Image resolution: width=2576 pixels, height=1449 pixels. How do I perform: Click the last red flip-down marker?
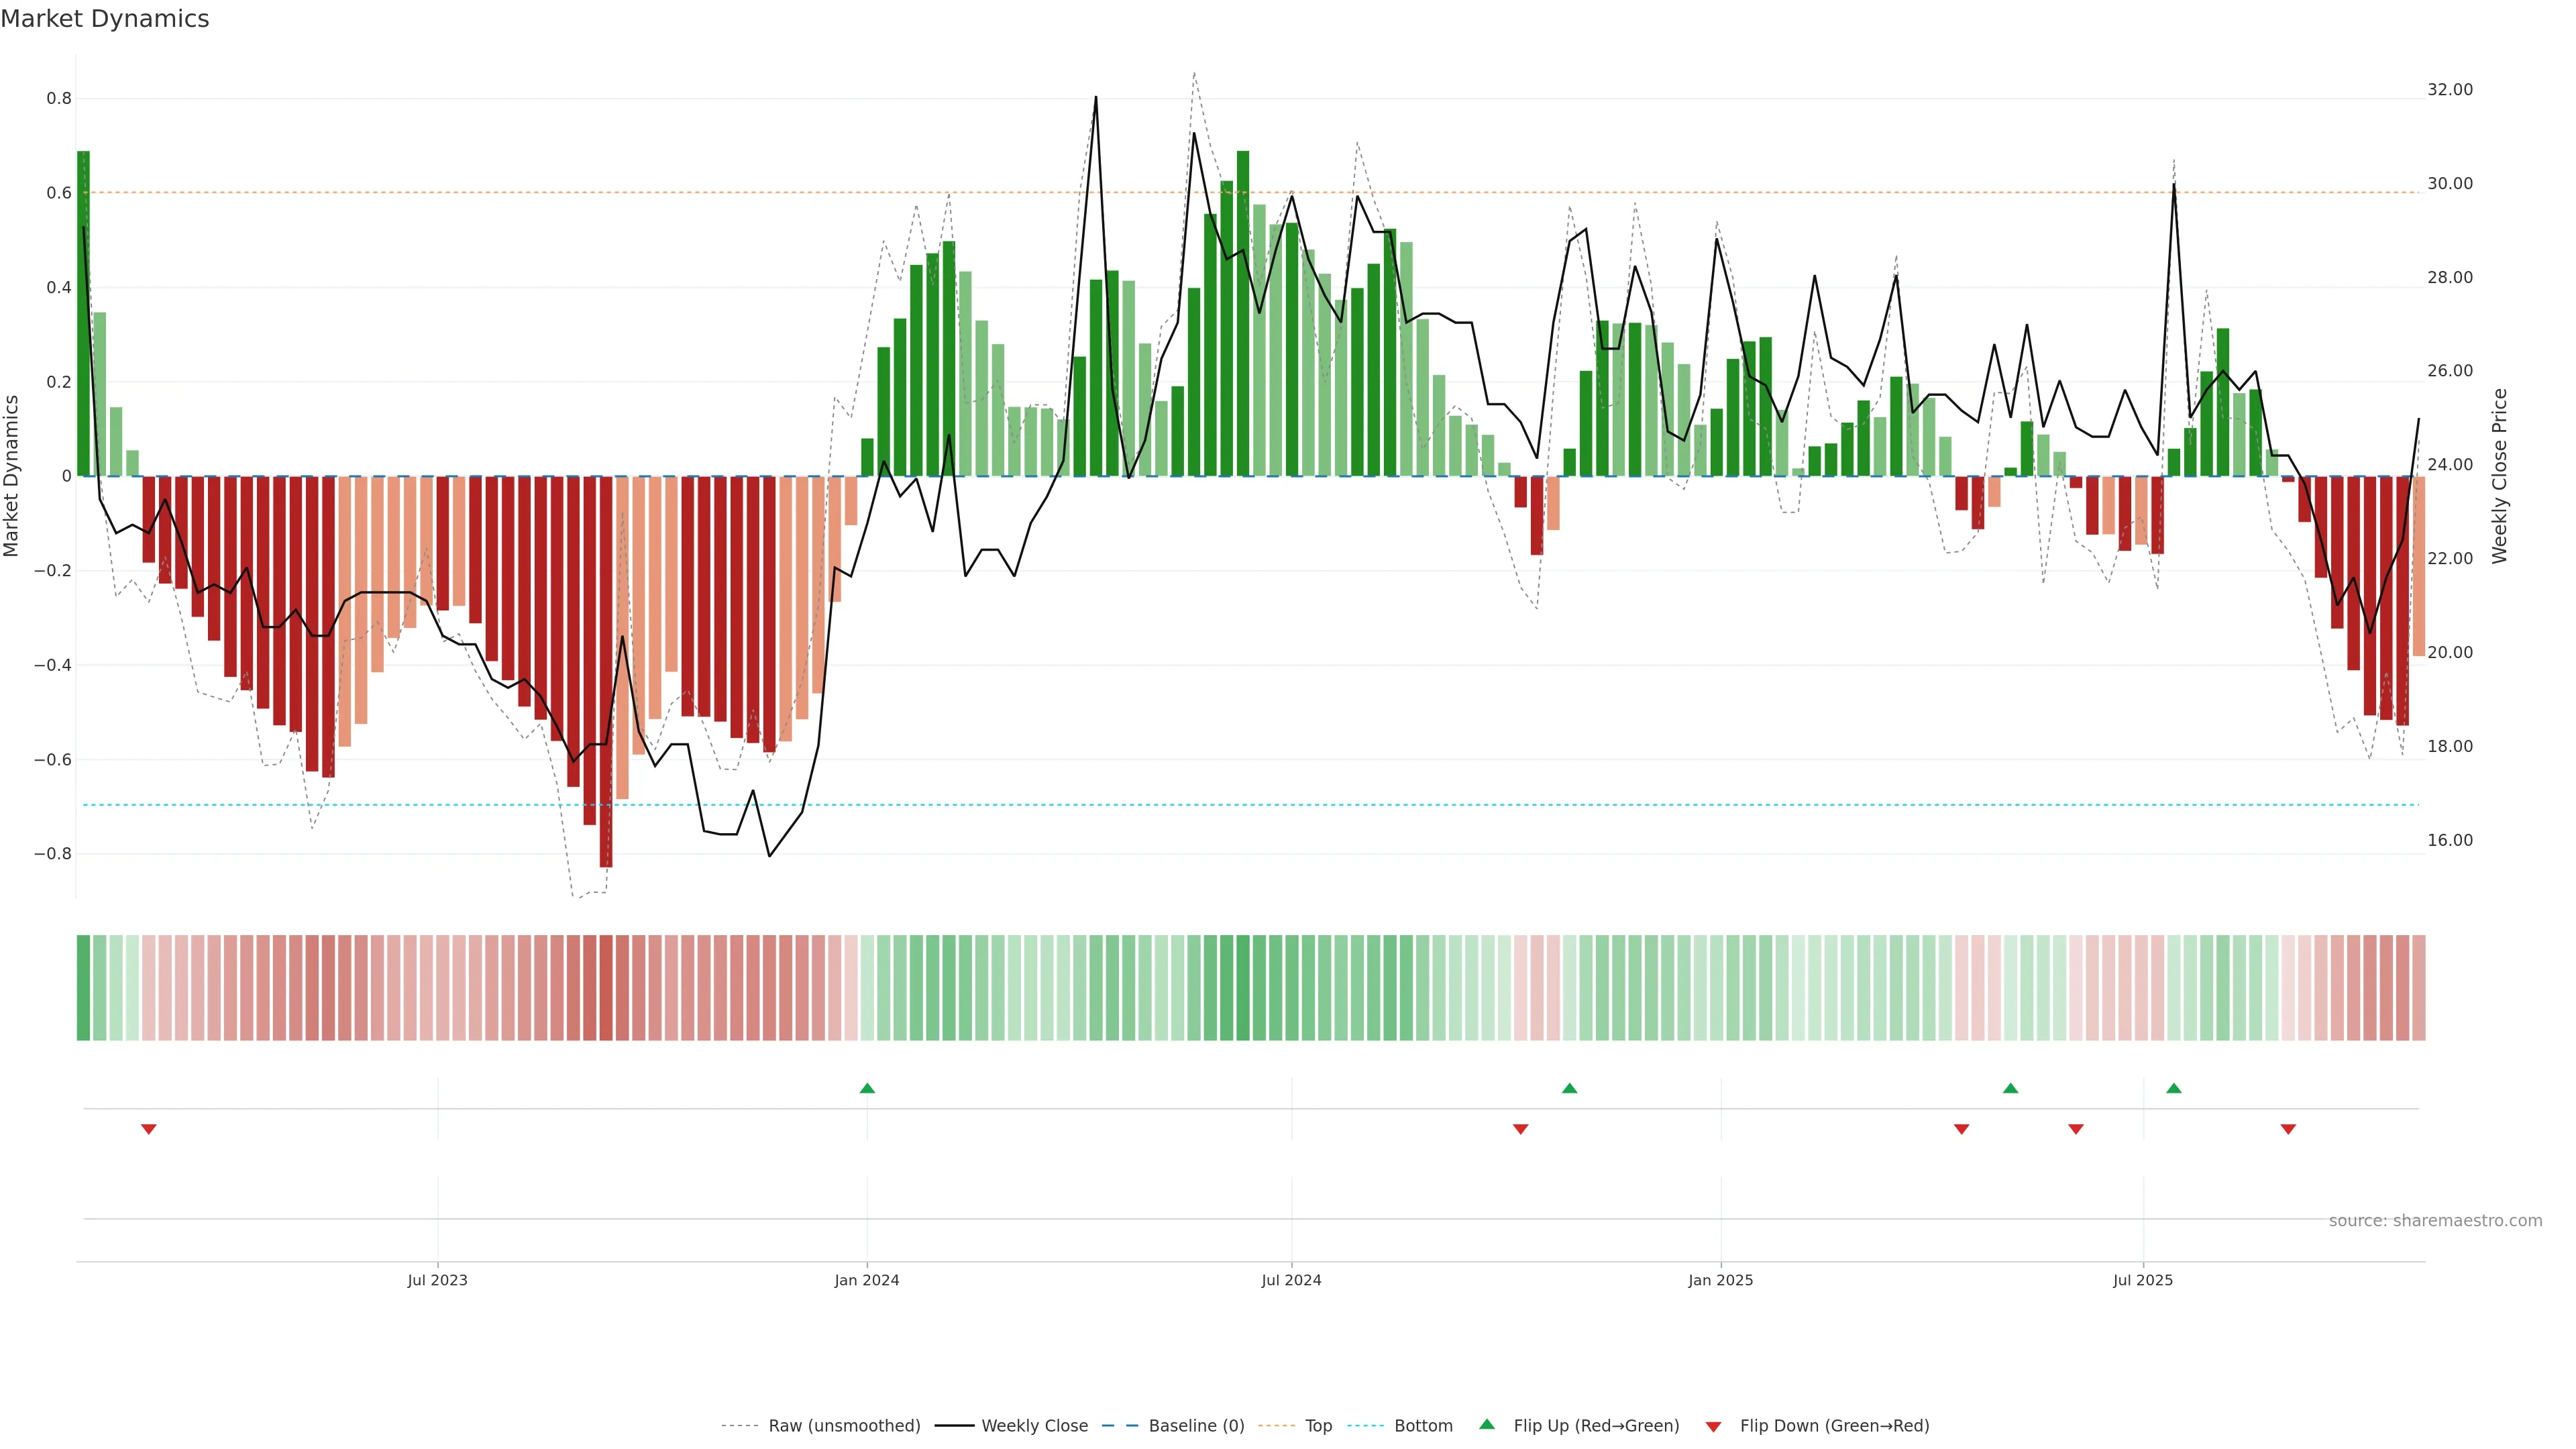tap(2288, 1129)
